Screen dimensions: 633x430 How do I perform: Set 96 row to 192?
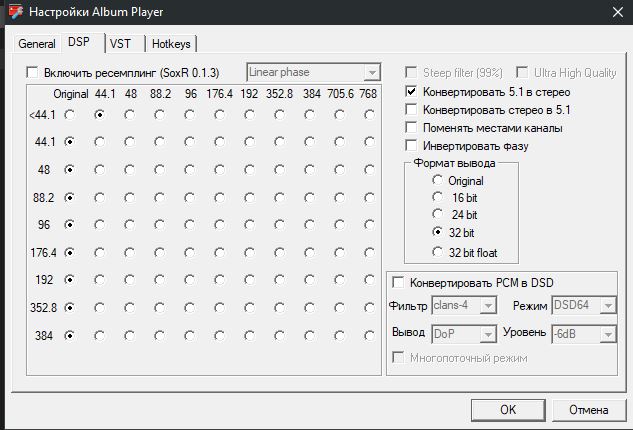[249, 224]
